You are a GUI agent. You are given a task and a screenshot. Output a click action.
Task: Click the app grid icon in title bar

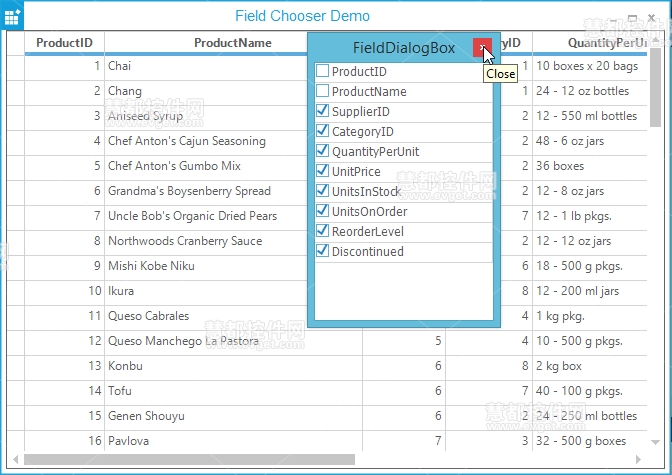(x=12, y=17)
